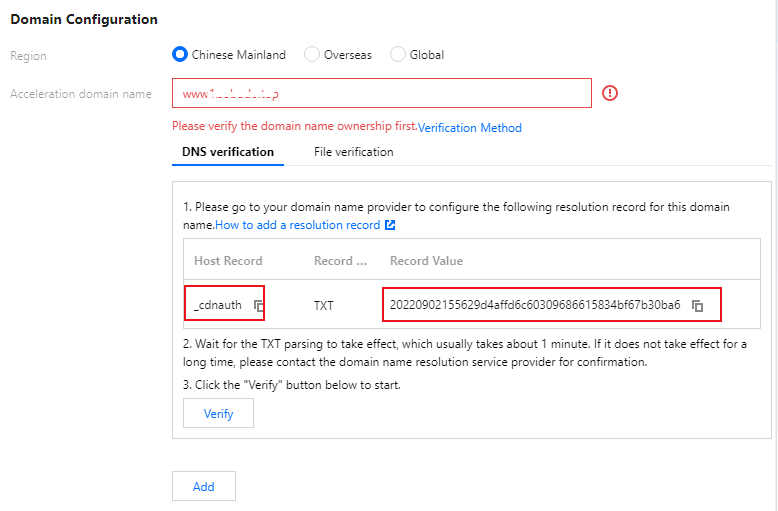Copy the _cdnauth host record
Screen dimensions: 778x511
(x=258, y=305)
